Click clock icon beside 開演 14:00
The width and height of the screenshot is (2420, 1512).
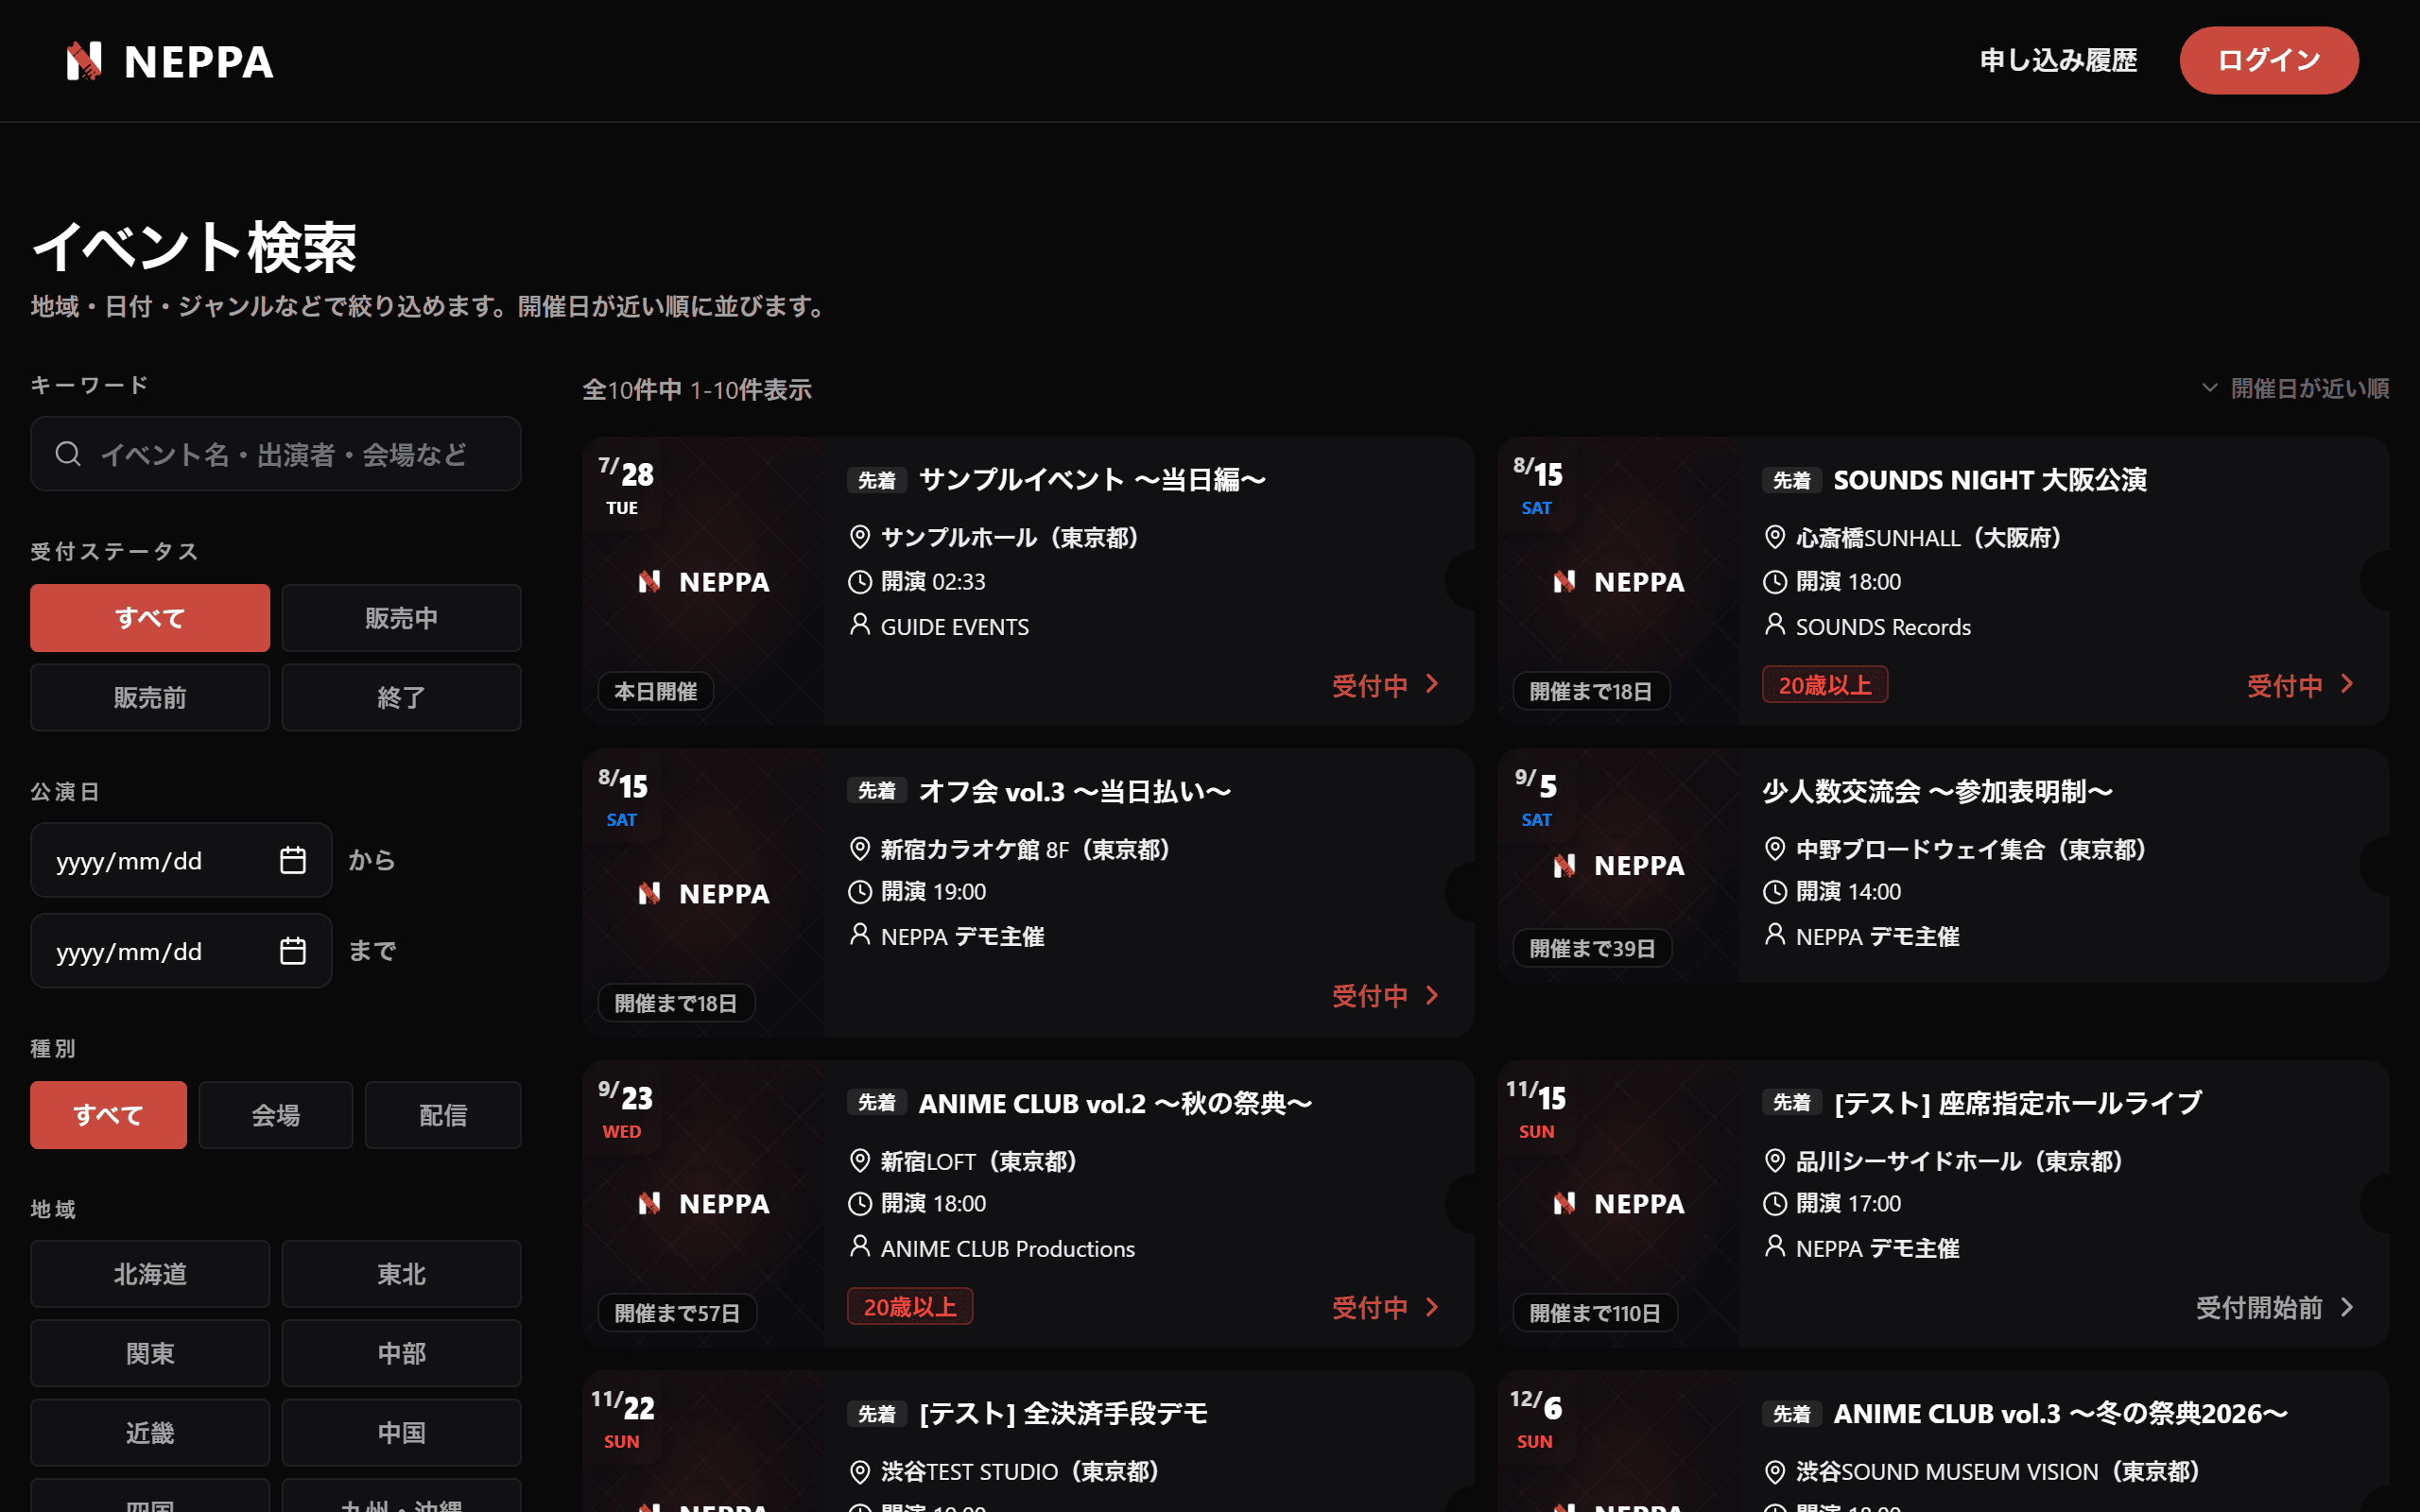pos(1774,891)
